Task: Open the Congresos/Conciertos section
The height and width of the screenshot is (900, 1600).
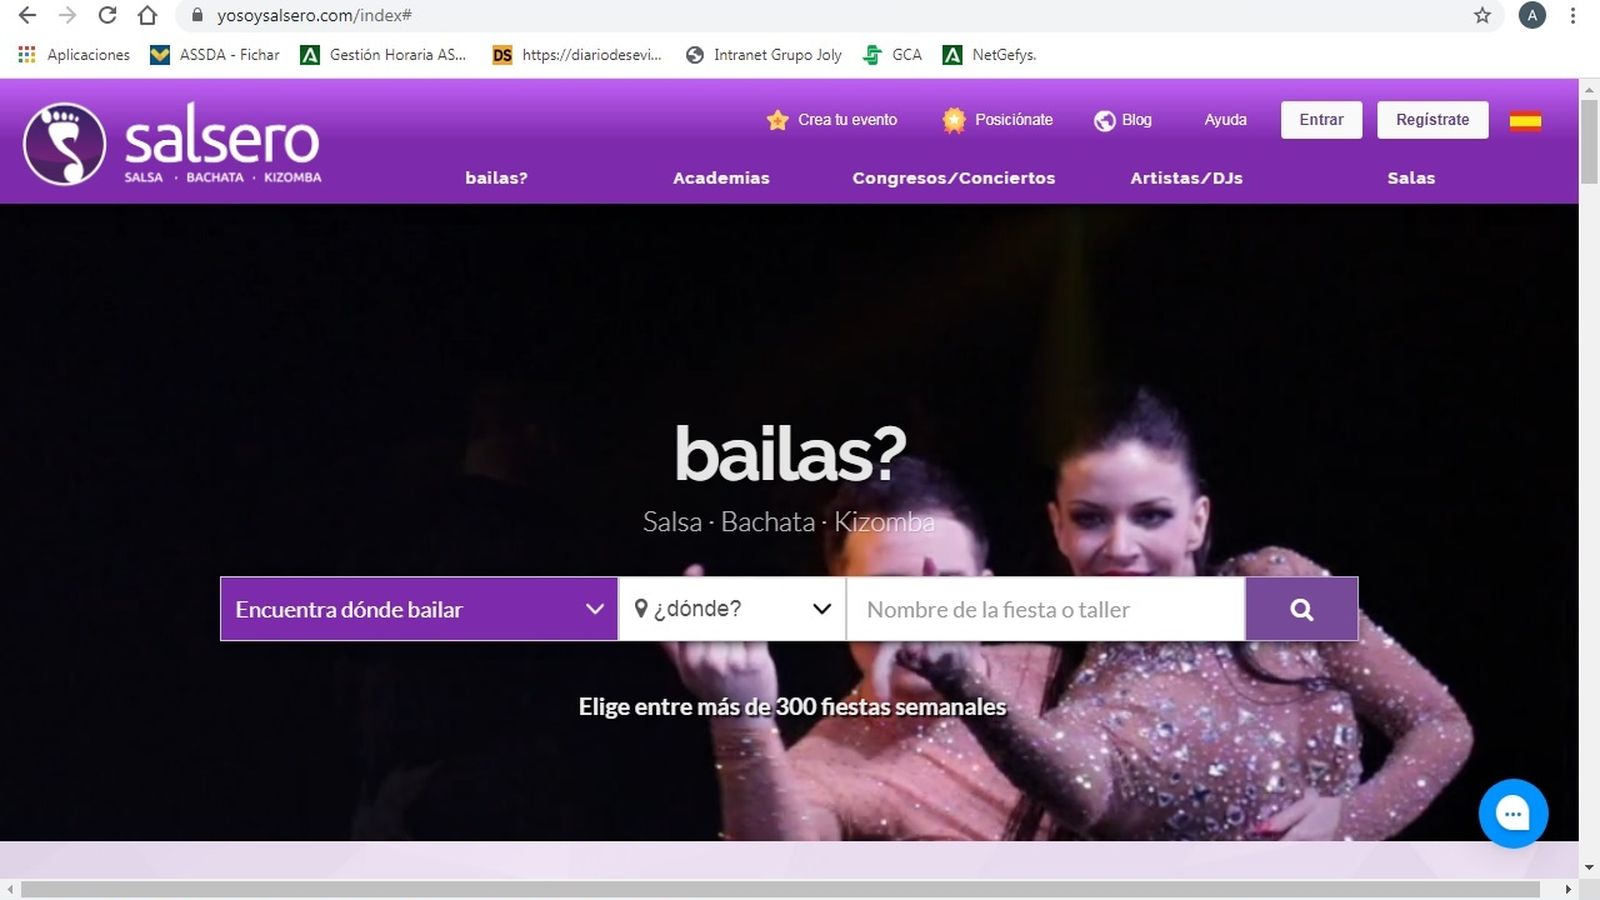Action: coord(953,178)
